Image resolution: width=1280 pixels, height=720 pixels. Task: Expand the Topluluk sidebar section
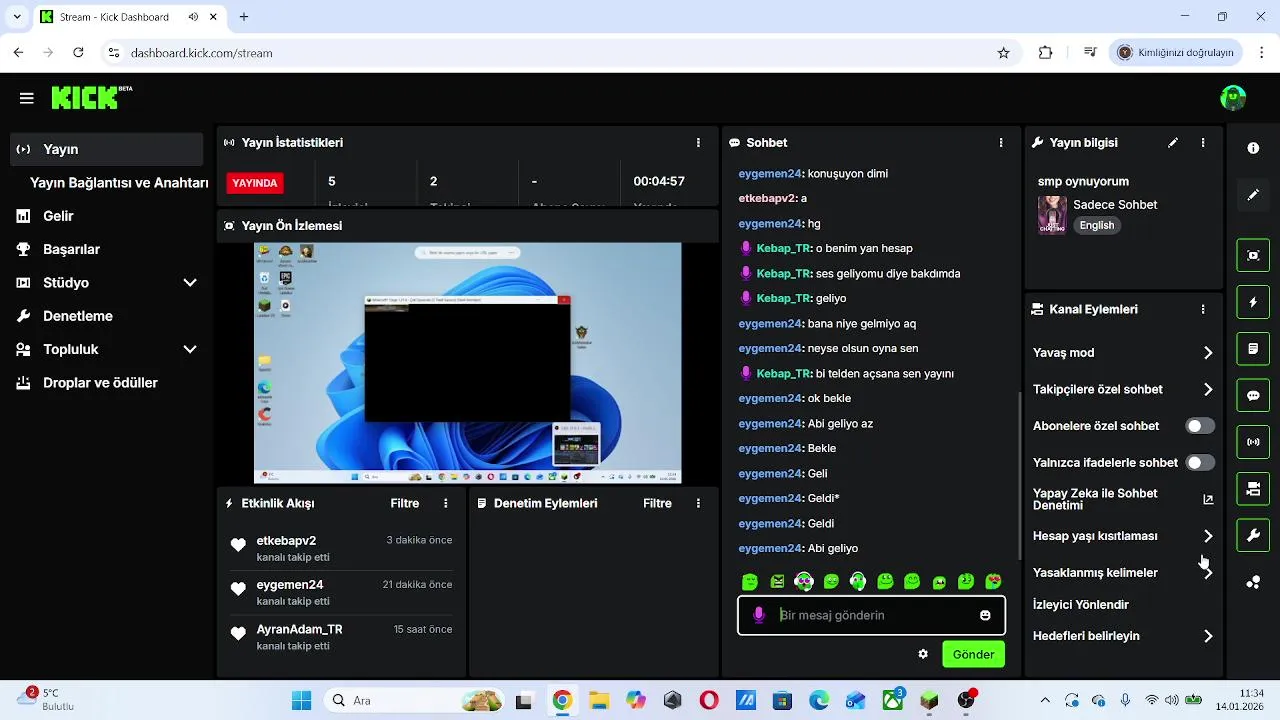coord(190,350)
